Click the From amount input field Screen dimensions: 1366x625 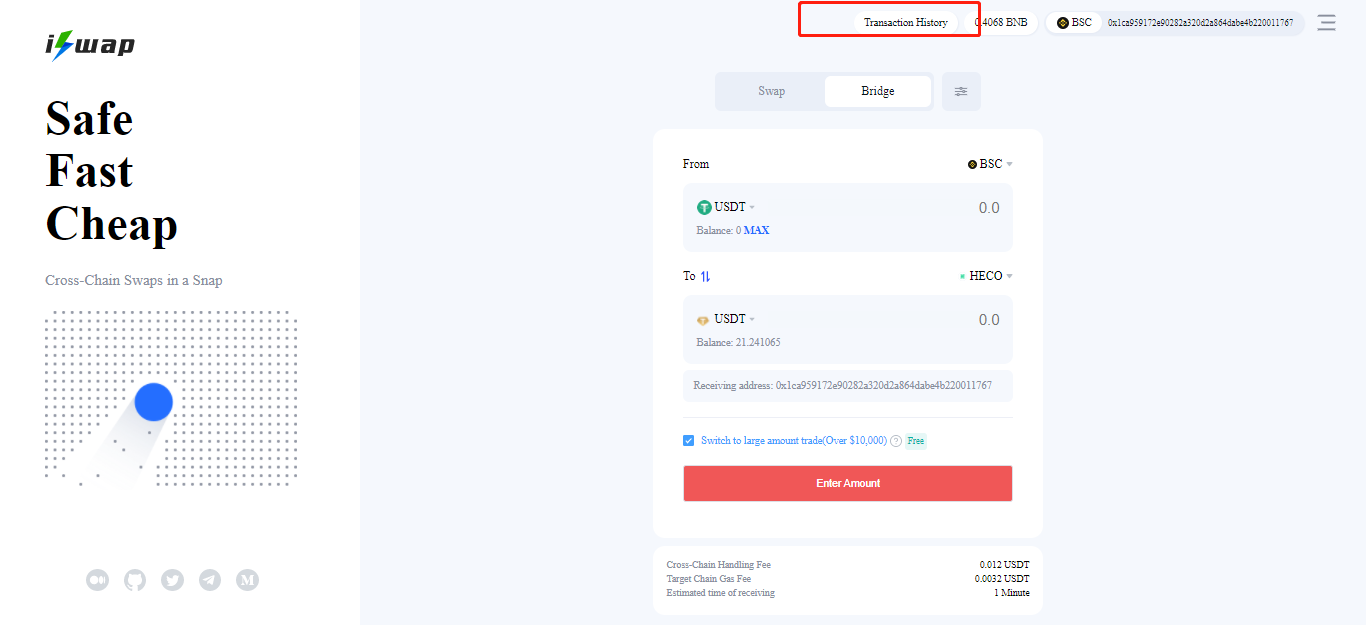tap(988, 208)
